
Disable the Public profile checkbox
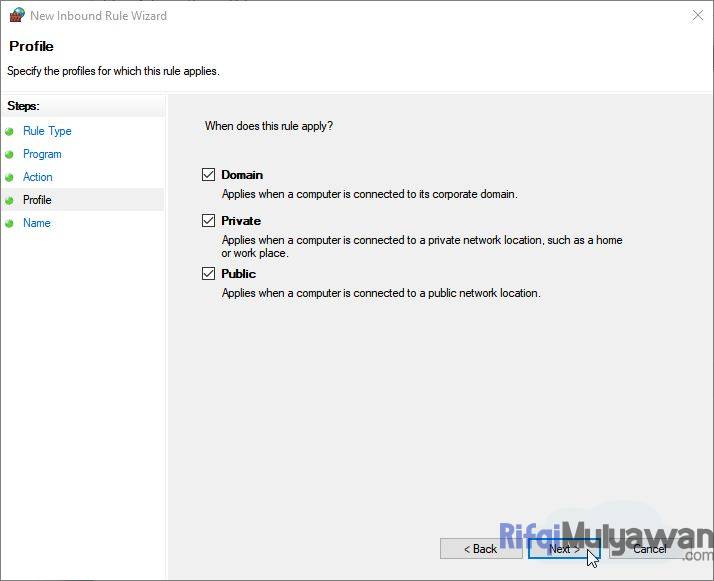(208, 274)
